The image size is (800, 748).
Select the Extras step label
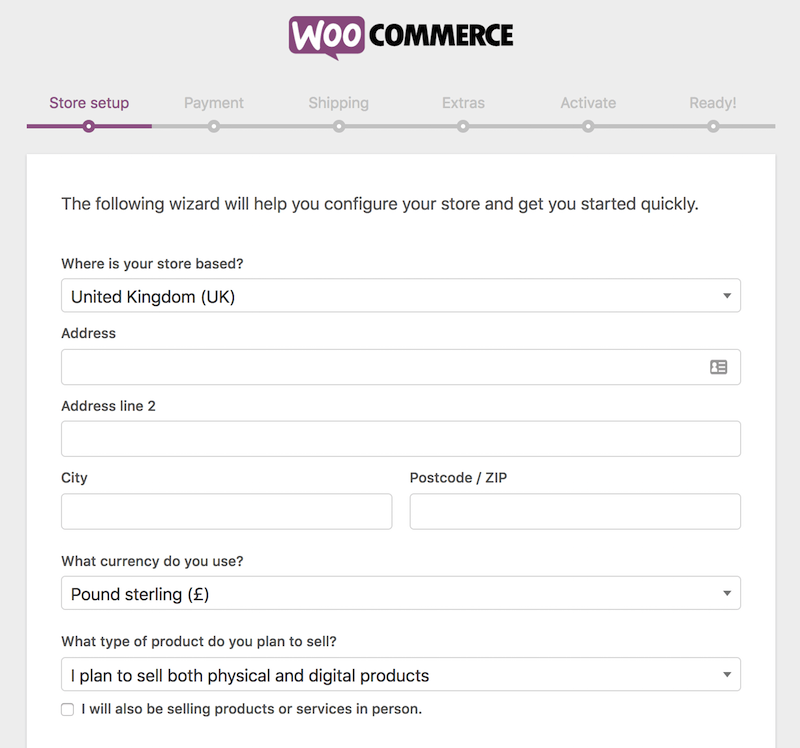[x=462, y=103]
